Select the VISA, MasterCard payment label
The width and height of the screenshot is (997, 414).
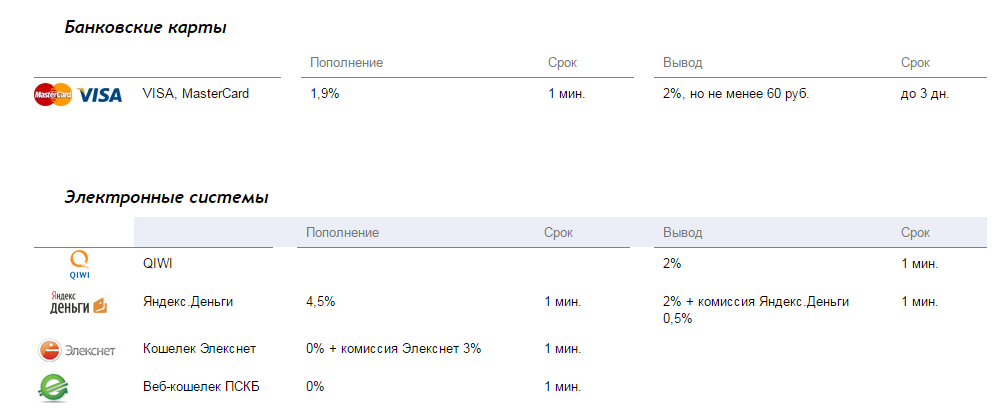pos(196,94)
